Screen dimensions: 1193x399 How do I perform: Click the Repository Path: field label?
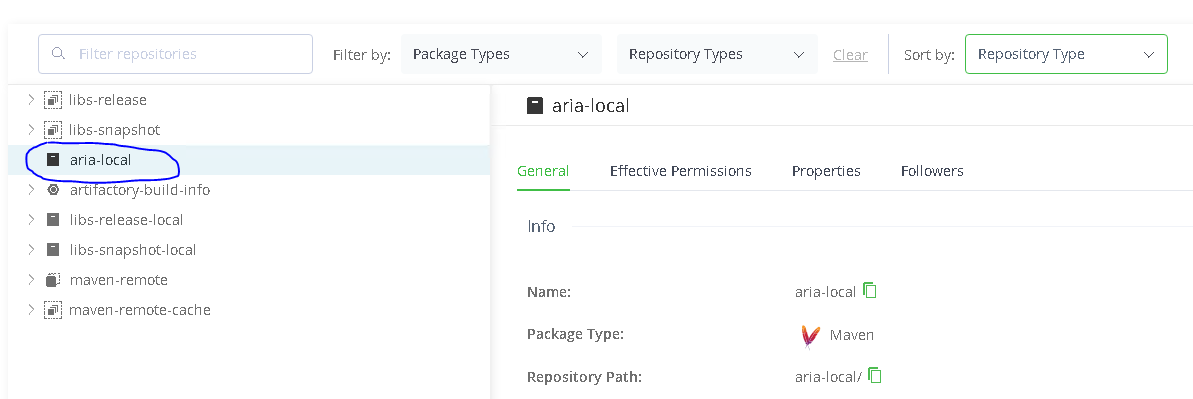pyautogui.click(x=584, y=376)
